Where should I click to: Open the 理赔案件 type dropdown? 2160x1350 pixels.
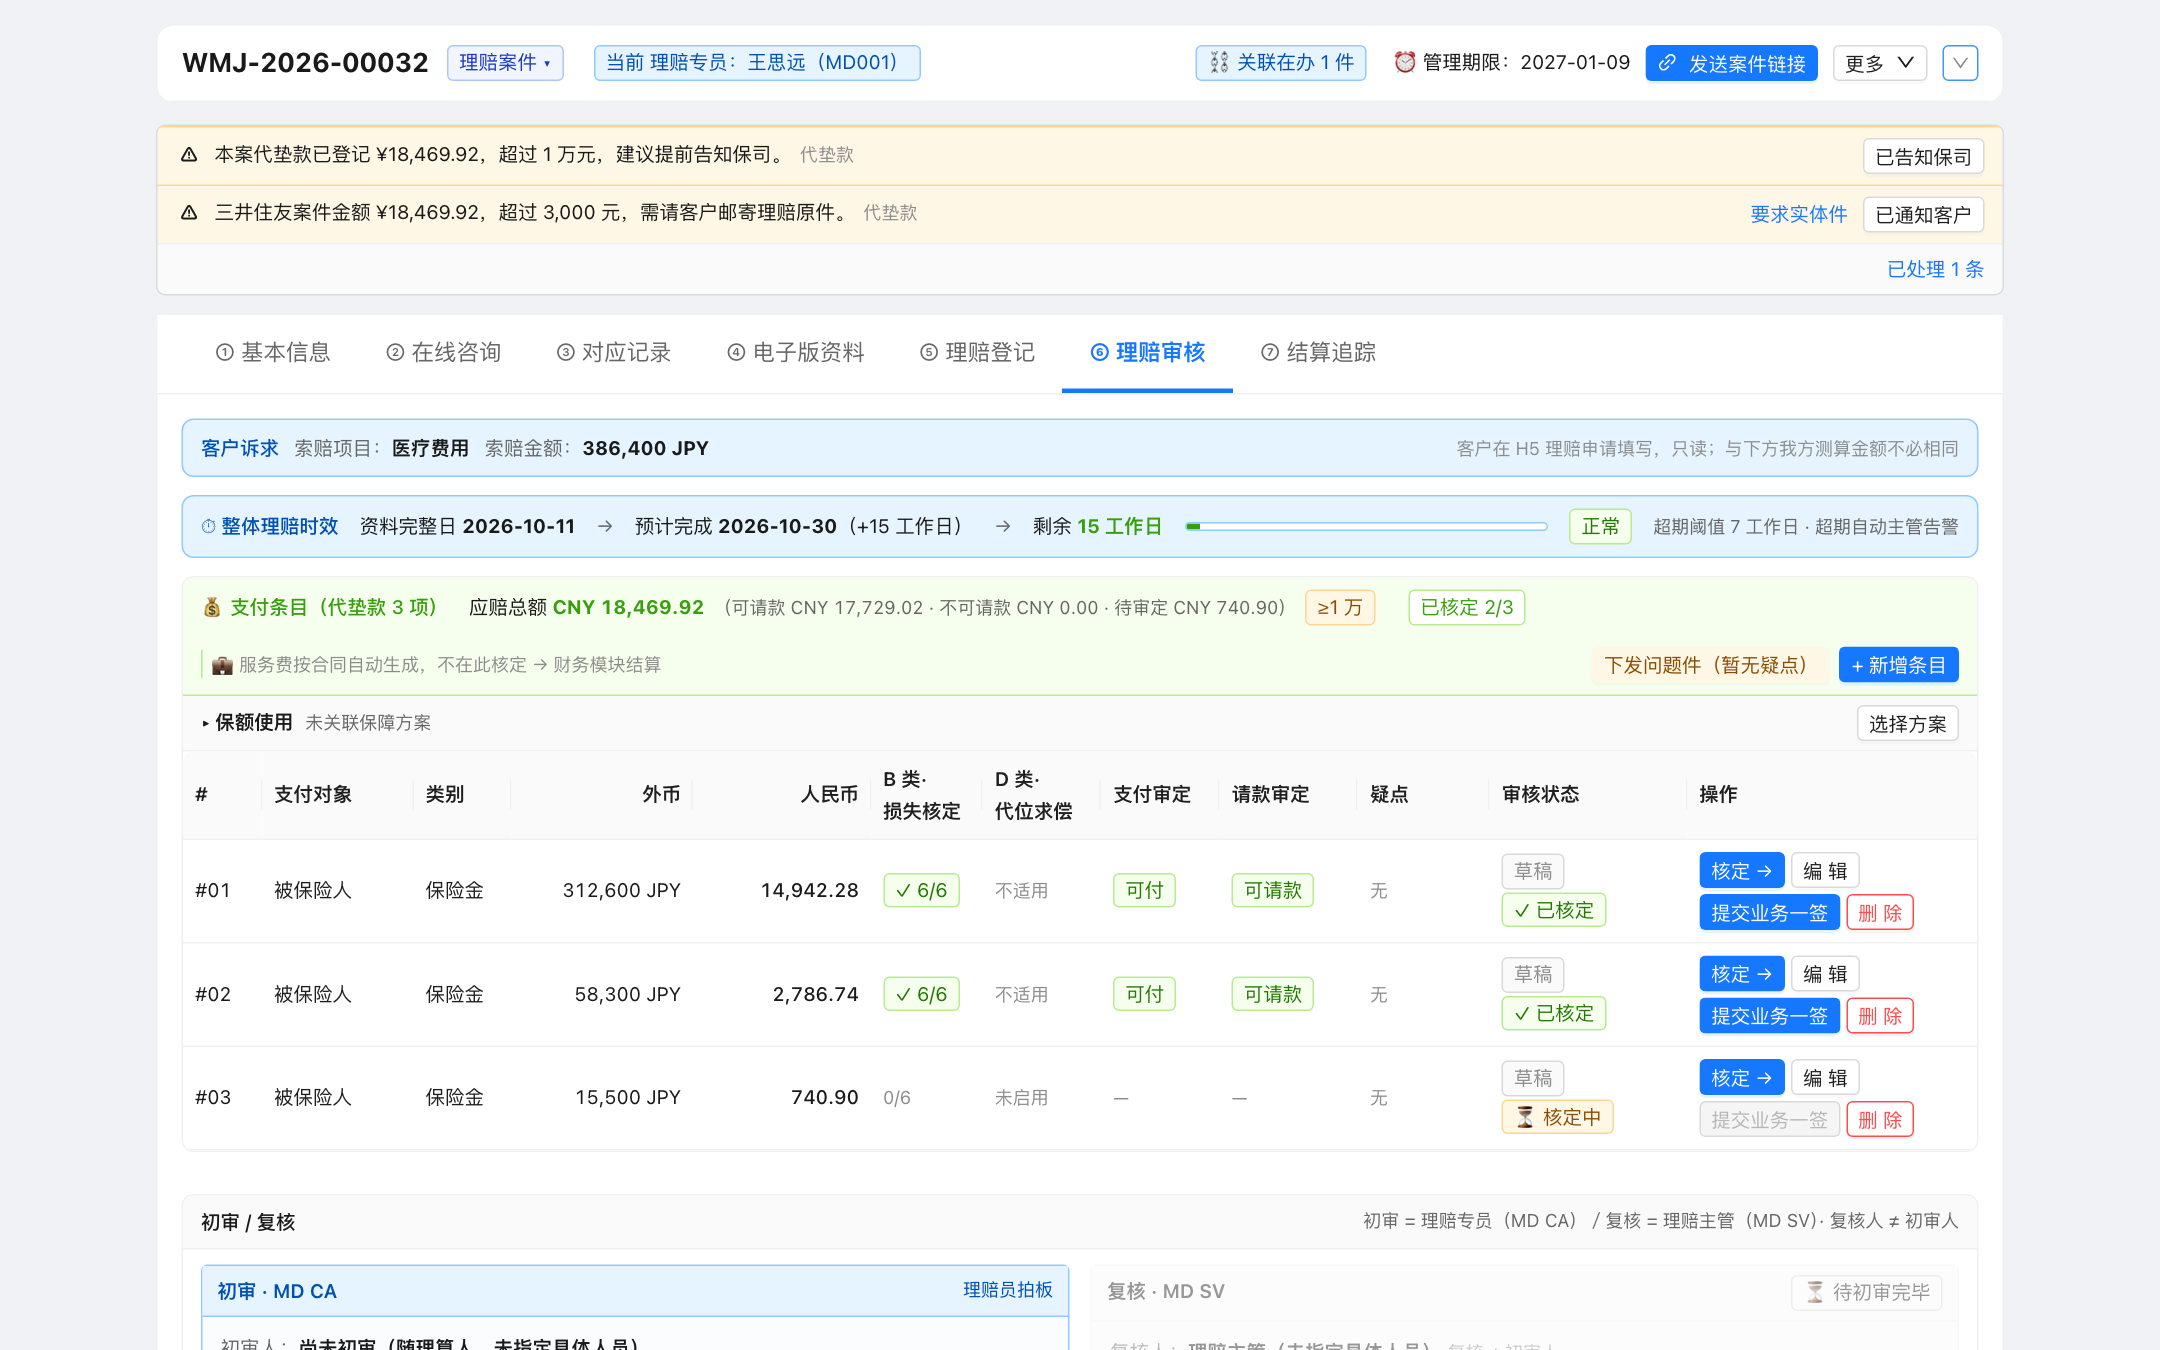[x=505, y=63]
